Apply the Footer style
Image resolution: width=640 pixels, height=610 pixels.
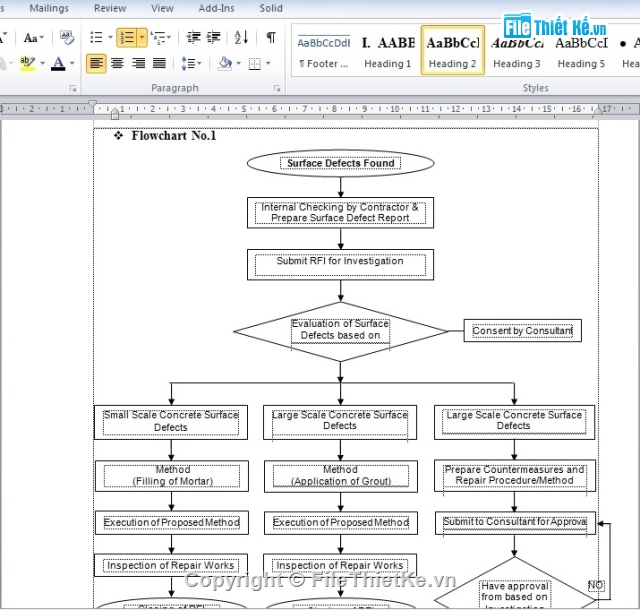[x=323, y=51]
